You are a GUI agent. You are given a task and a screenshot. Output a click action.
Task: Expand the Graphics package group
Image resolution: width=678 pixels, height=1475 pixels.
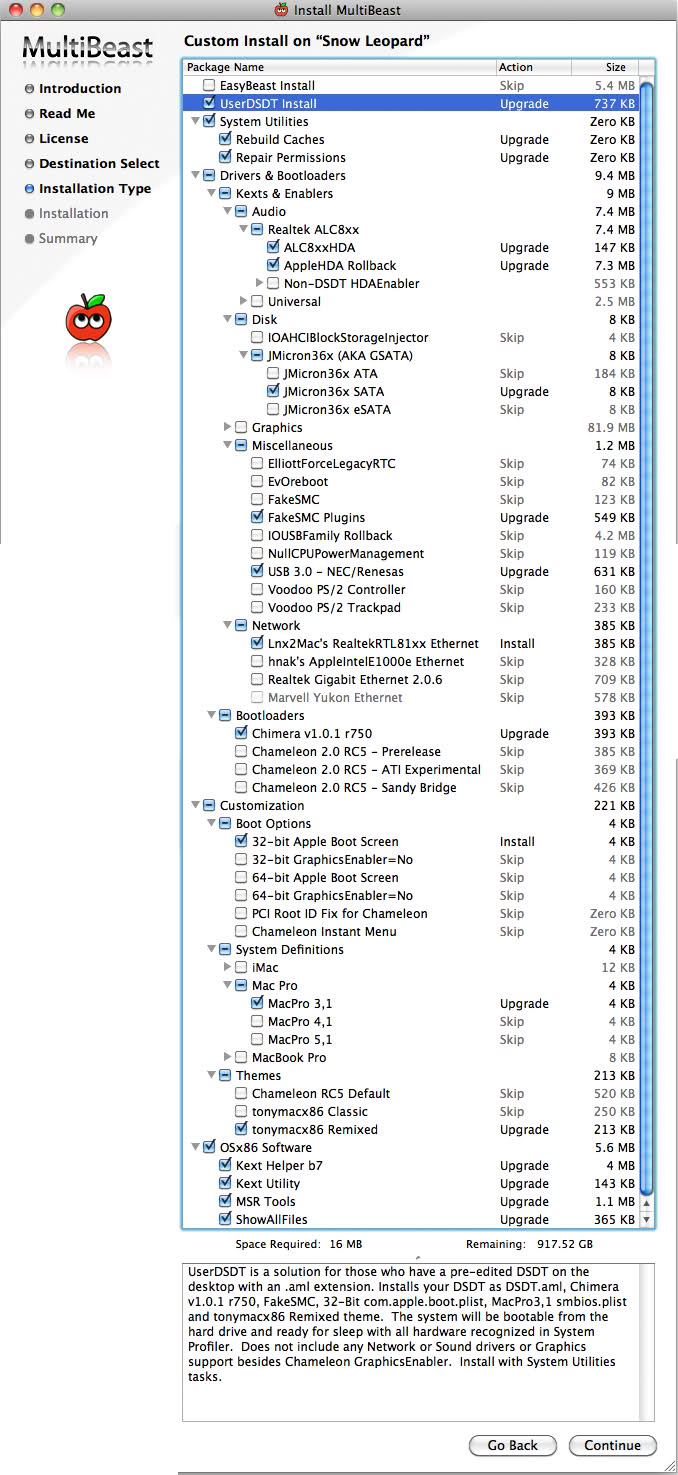tap(227, 428)
